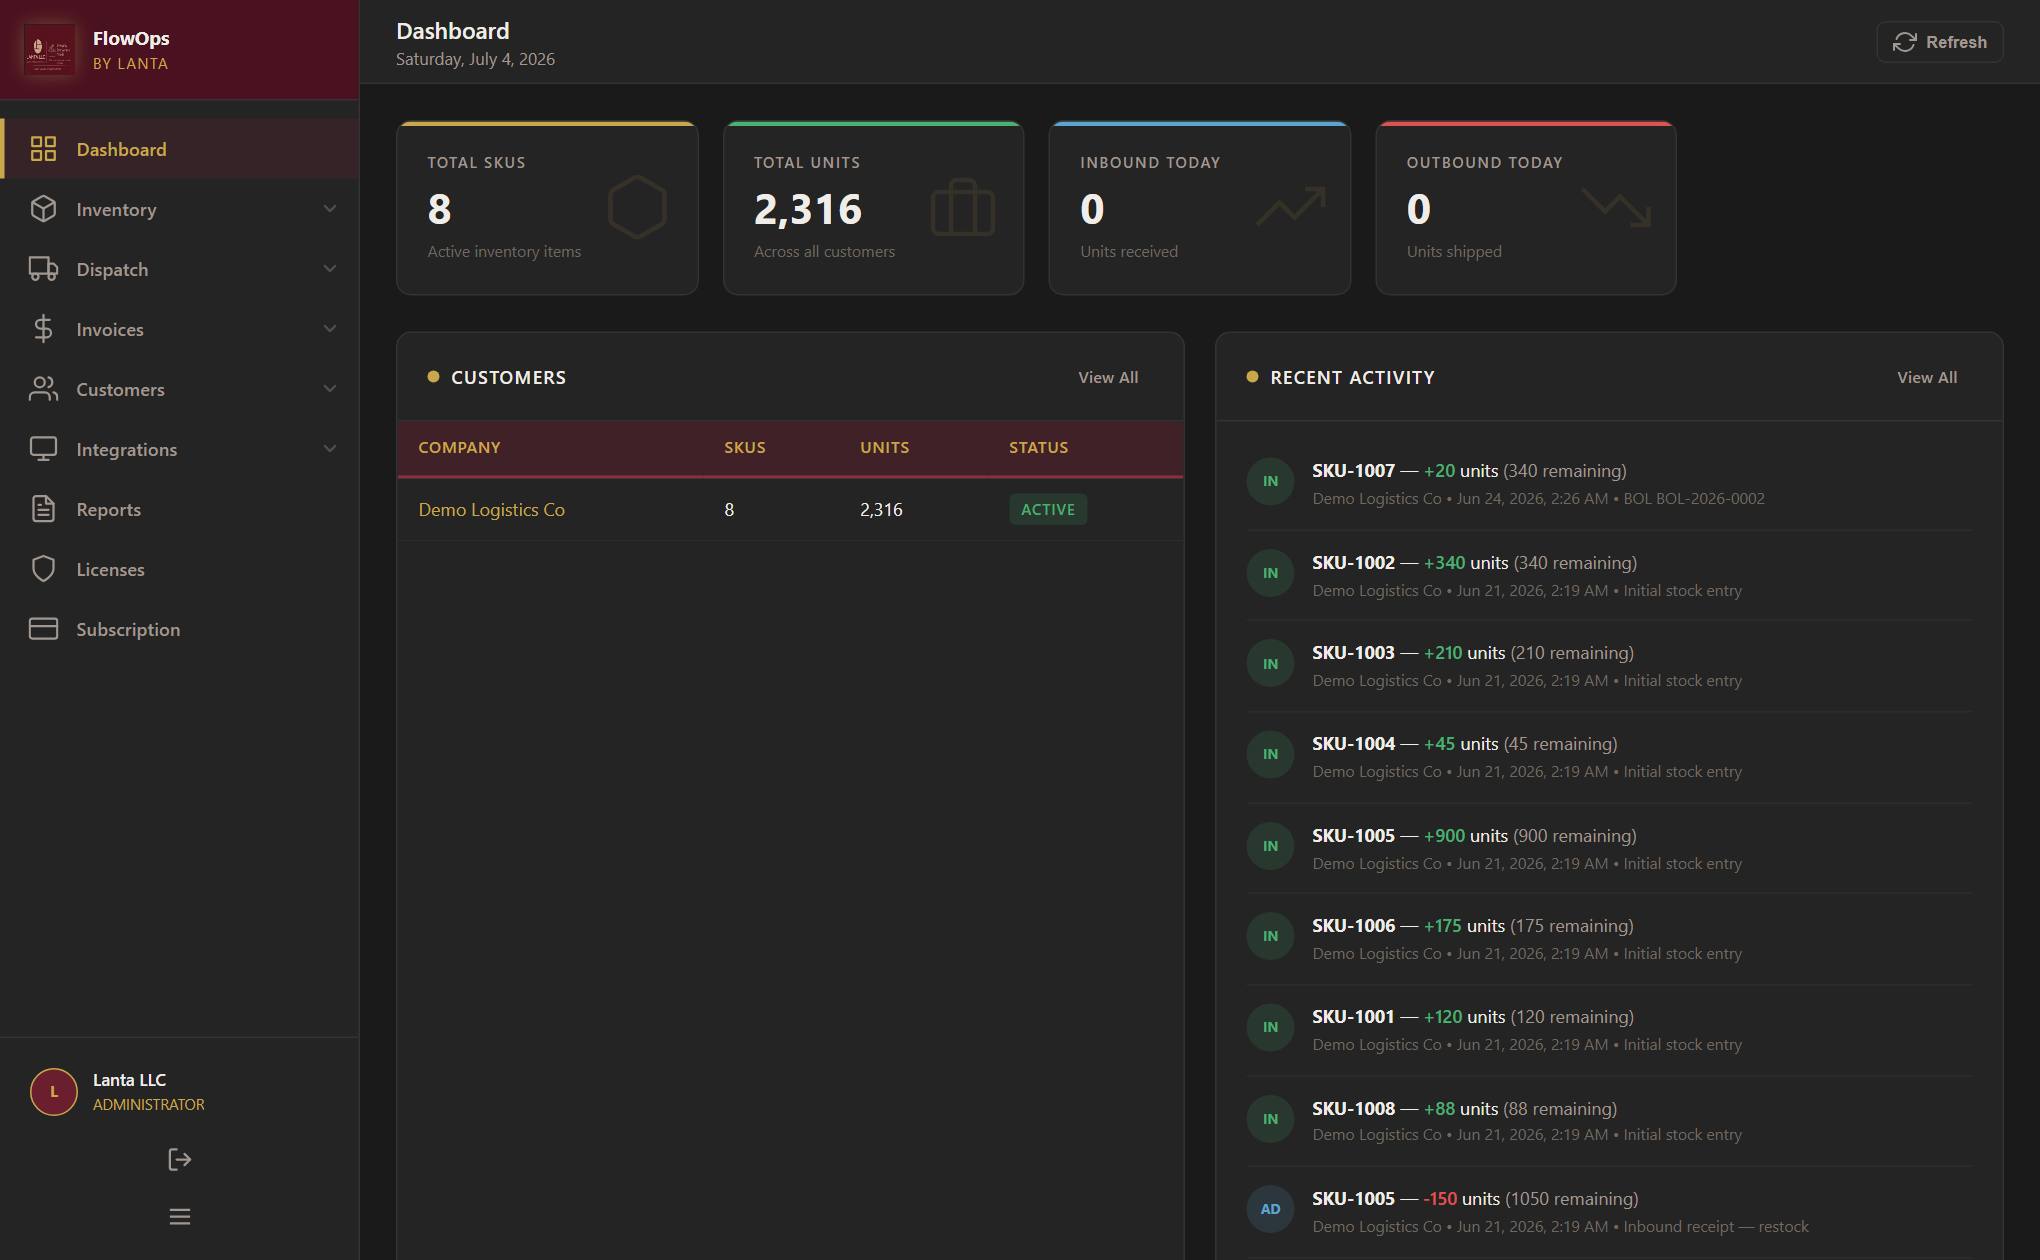
Task: Click the SKU-1005 +900 units entry
Action: 1474,835
